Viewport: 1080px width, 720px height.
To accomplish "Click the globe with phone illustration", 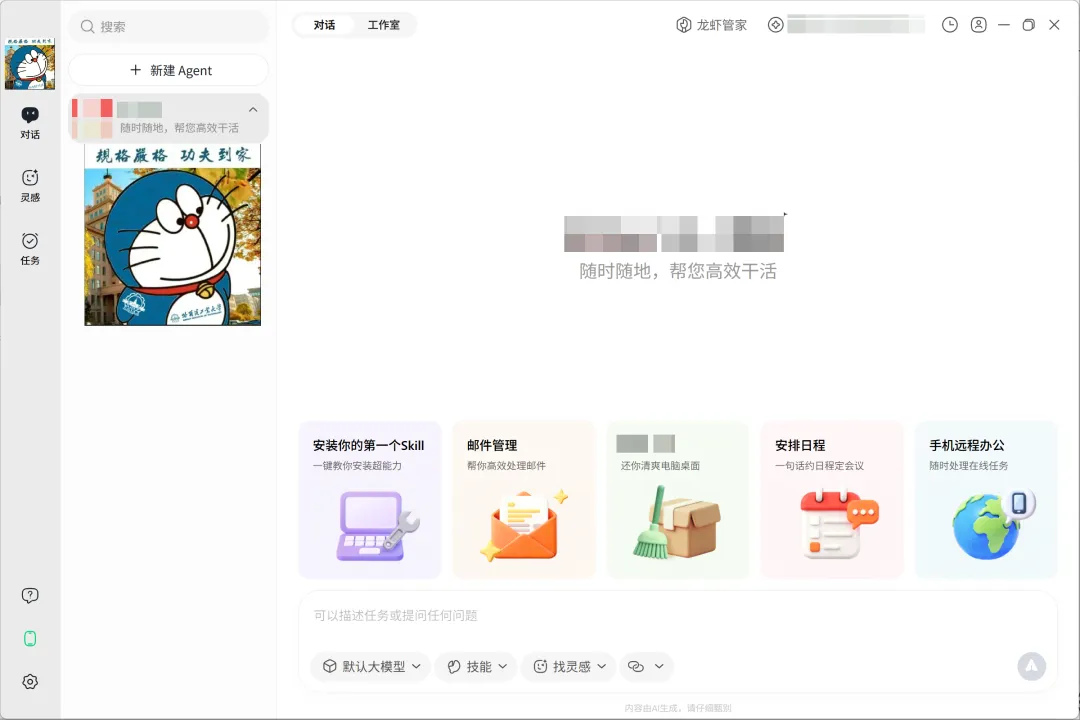I will [x=994, y=524].
